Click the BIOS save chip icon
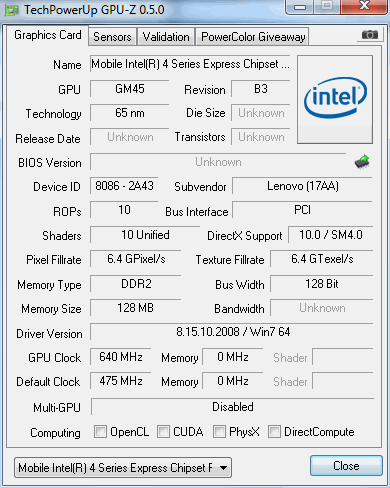This screenshot has width=390, height=488. (x=362, y=162)
